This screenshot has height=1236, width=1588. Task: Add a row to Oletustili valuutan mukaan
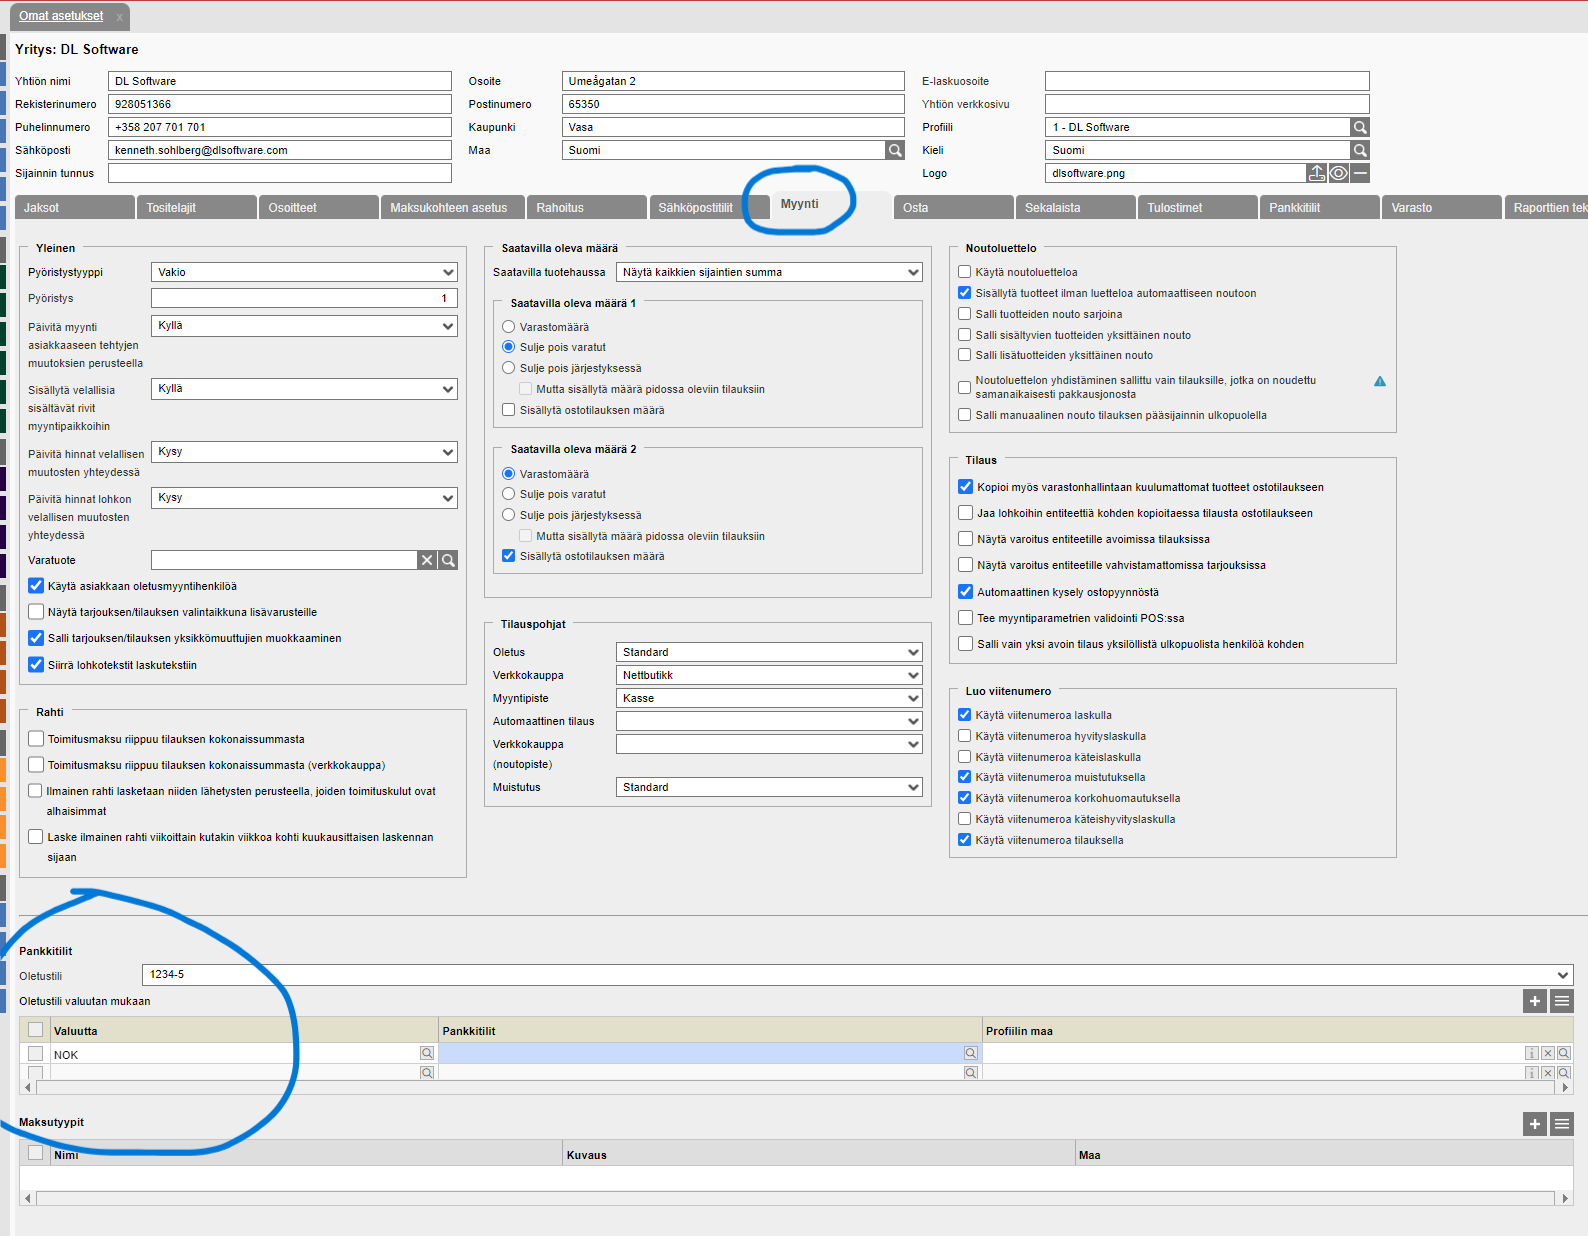(1535, 1001)
